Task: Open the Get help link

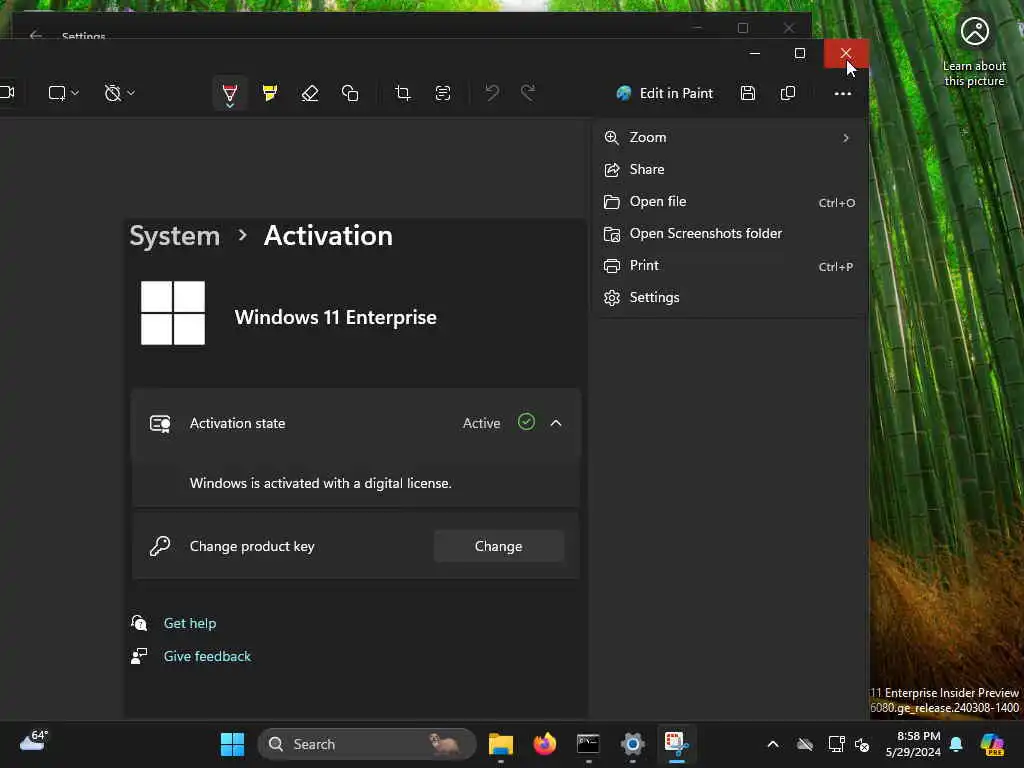Action: click(x=190, y=623)
